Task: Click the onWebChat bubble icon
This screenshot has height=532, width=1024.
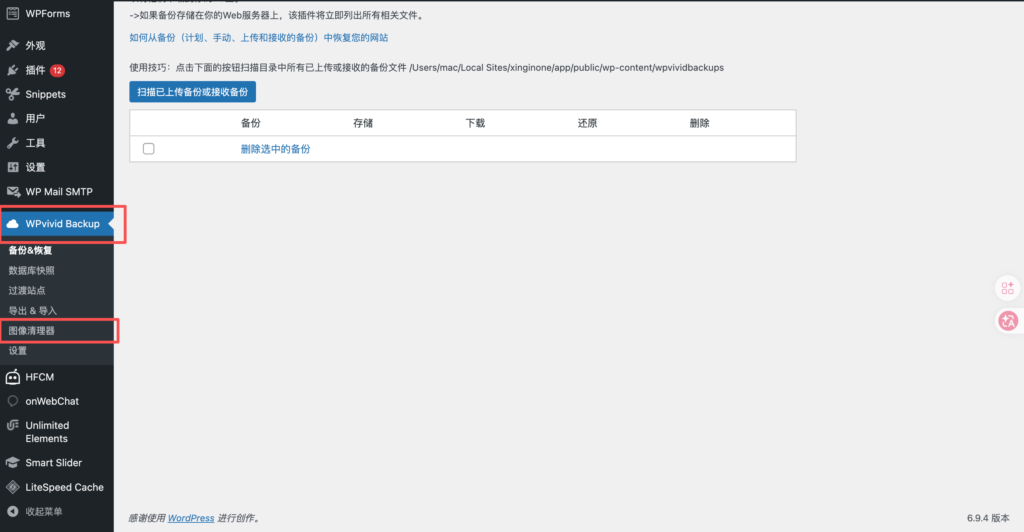Action: pos(12,401)
